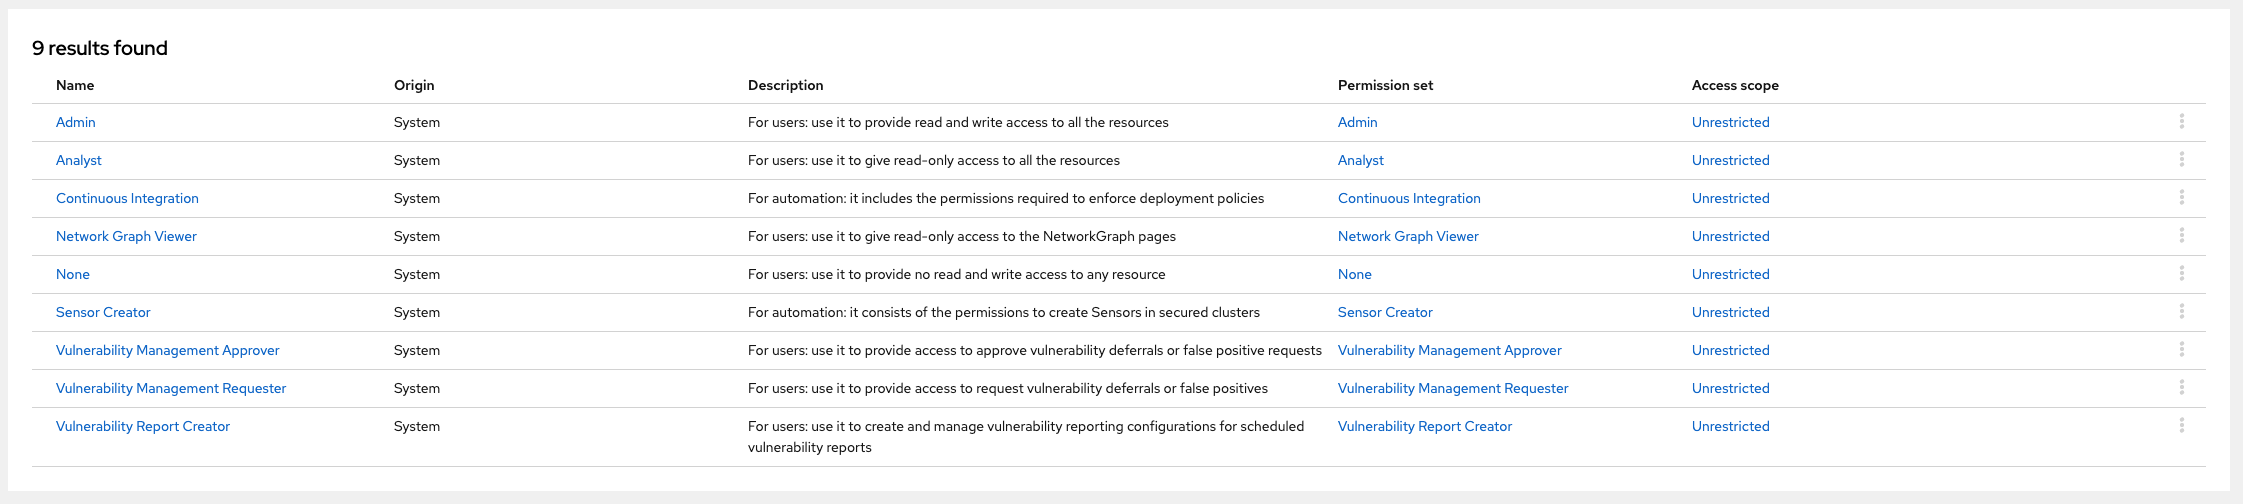Open Vulnerability Management Approver role name
2243x504 pixels.
point(168,350)
